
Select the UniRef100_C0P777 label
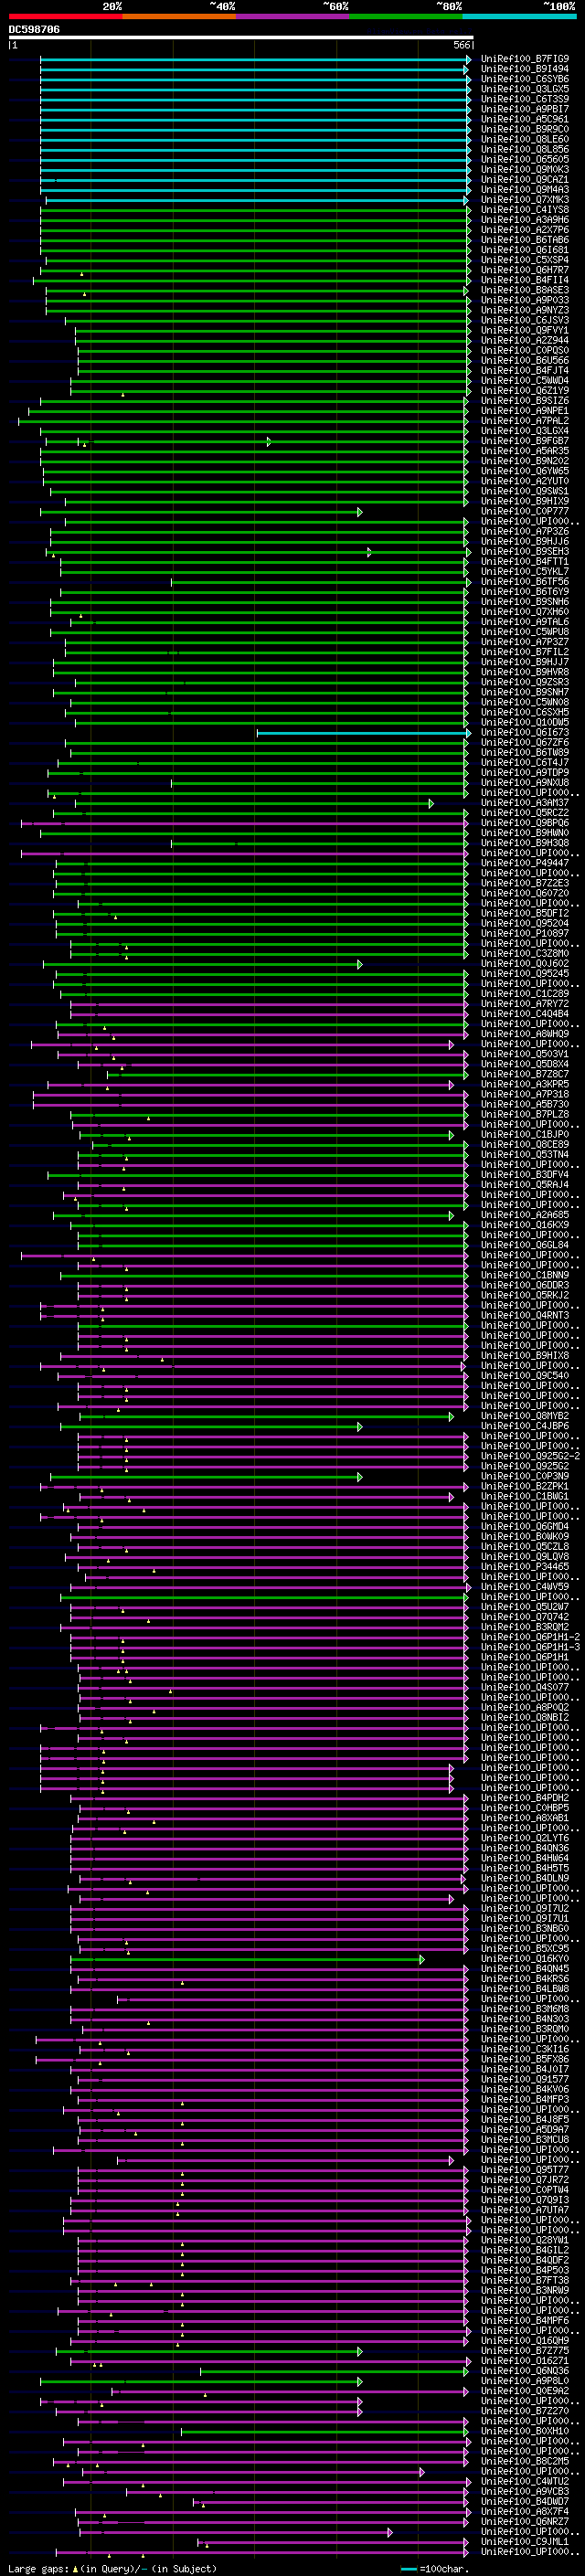(x=525, y=511)
